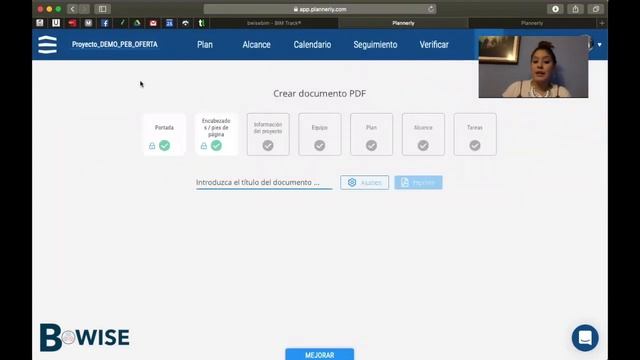Open a new Safari tab
640x360 pixels.
click(602, 23)
